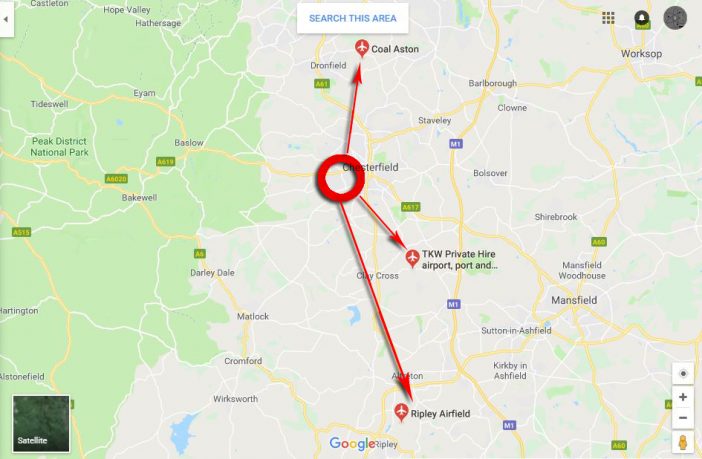Click the Coal Aston airport pin
The height and width of the screenshot is (459, 702).
(x=362, y=48)
